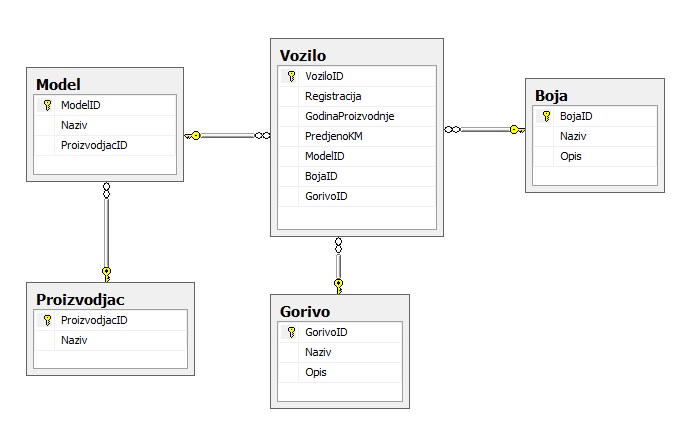
Task: Click the Gorivo table title
Action: click(339, 311)
